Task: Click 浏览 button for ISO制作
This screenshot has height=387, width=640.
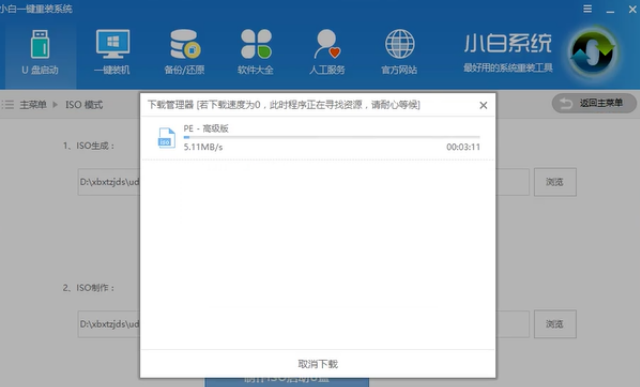Action: pyautogui.click(x=555, y=324)
